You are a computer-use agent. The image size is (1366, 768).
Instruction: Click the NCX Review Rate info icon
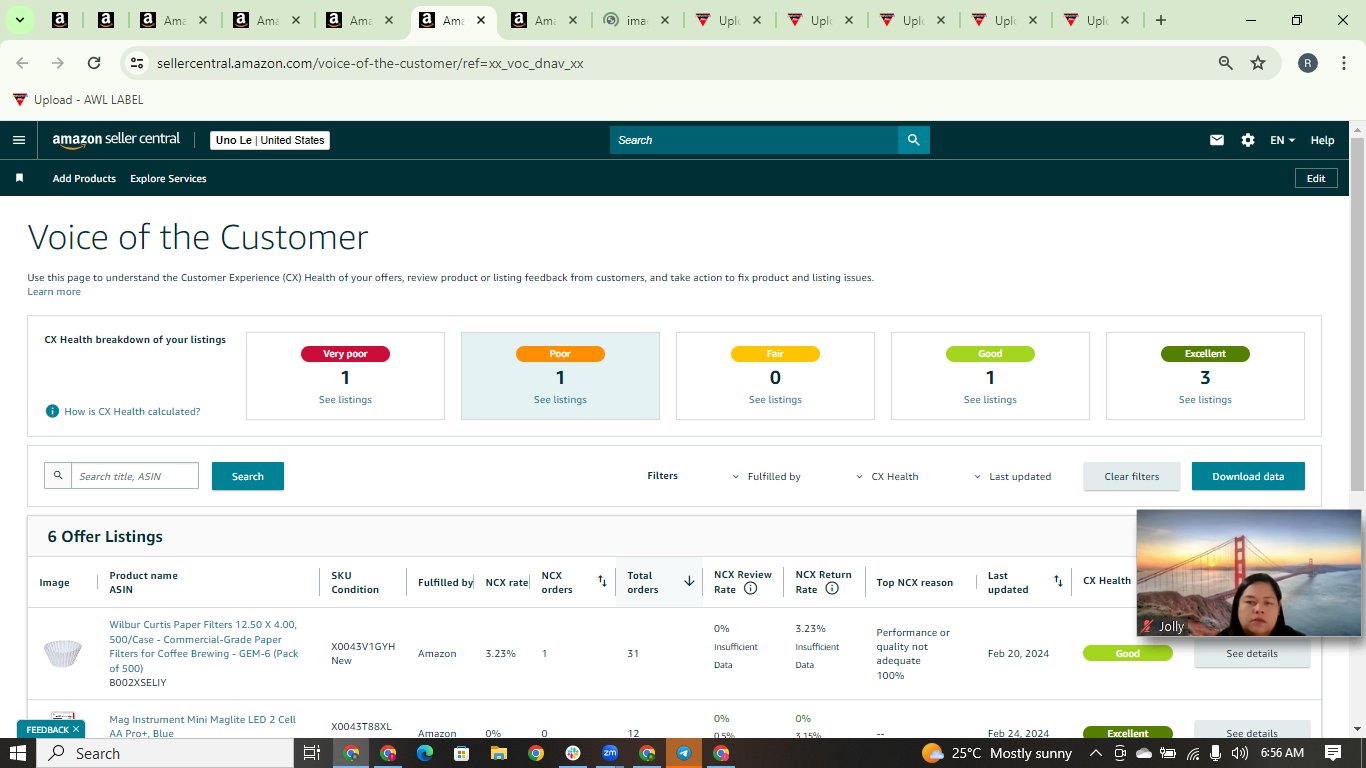tap(750, 589)
